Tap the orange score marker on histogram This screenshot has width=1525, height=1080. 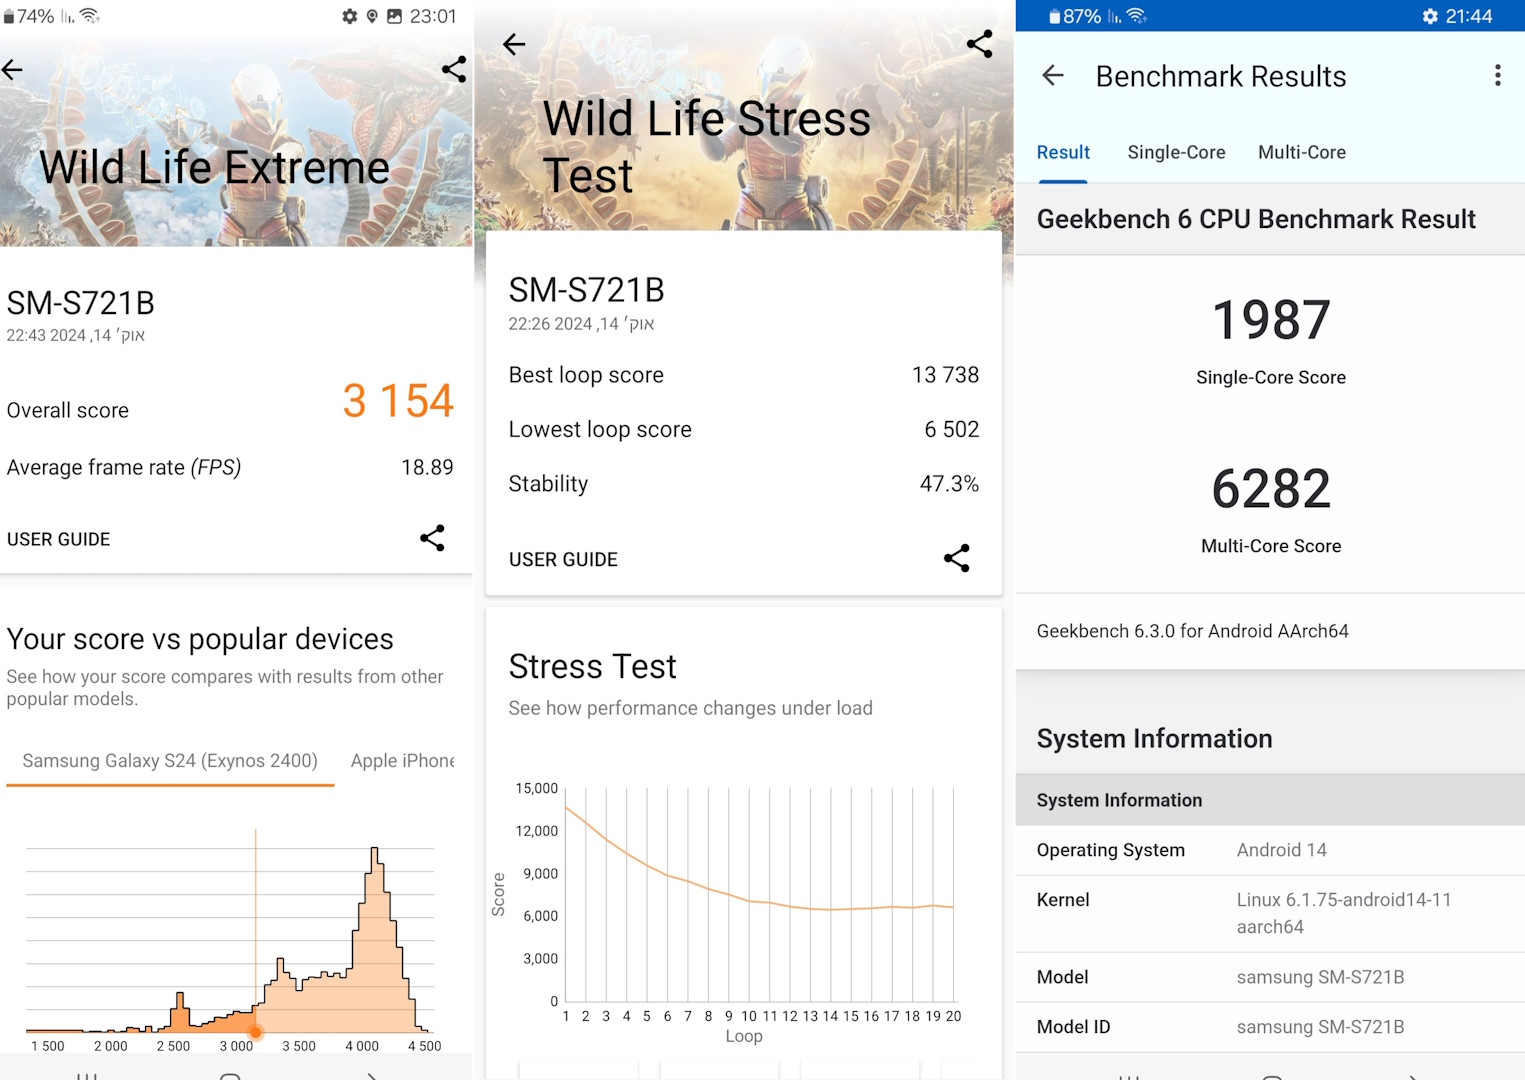click(256, 1032)
